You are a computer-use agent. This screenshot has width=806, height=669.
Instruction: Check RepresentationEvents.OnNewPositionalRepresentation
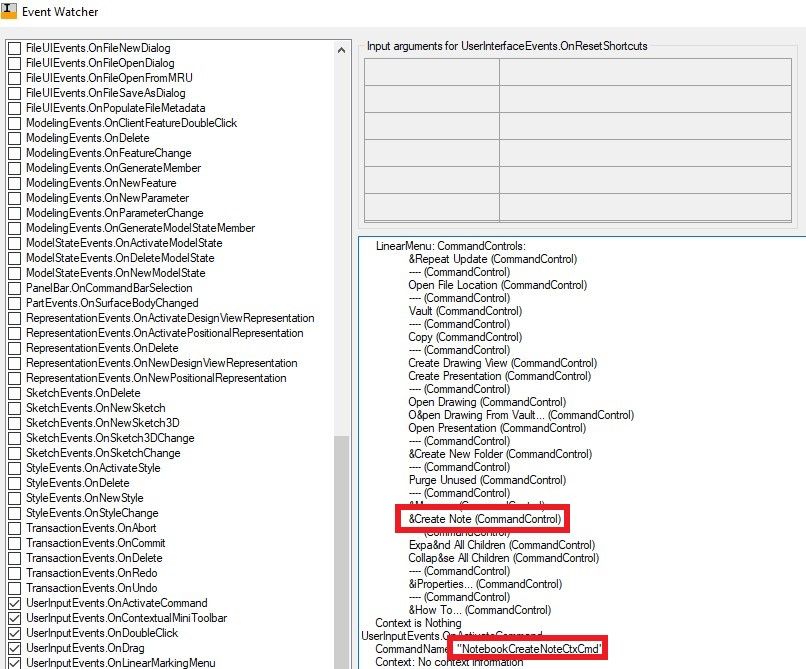click(14, 378)
